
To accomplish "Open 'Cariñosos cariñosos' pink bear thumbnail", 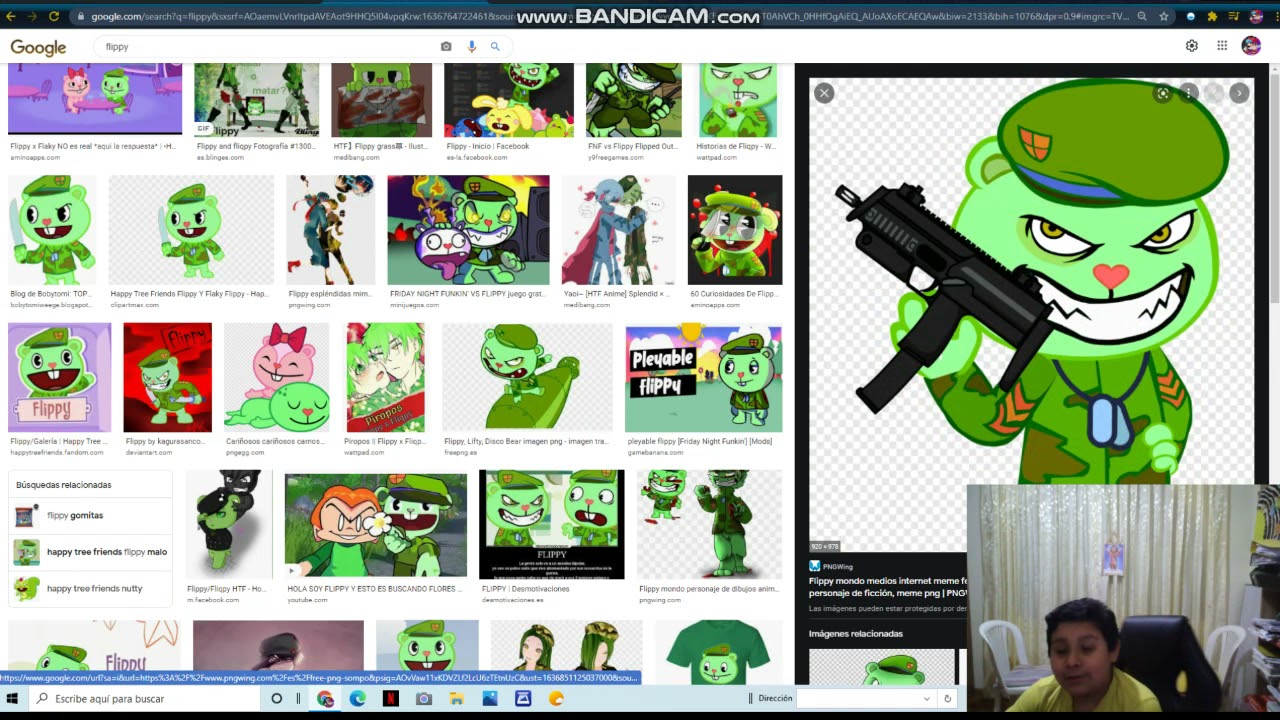I will pos(276,378).
